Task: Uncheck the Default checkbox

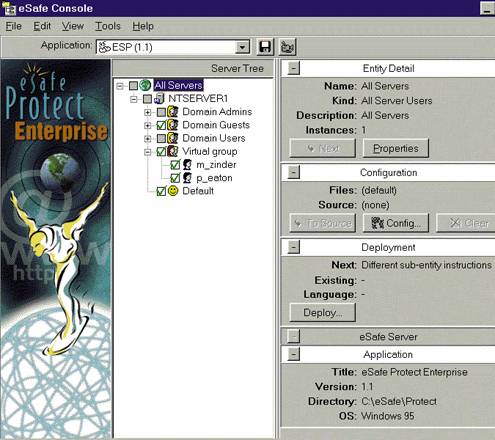Action: [161, 192]
